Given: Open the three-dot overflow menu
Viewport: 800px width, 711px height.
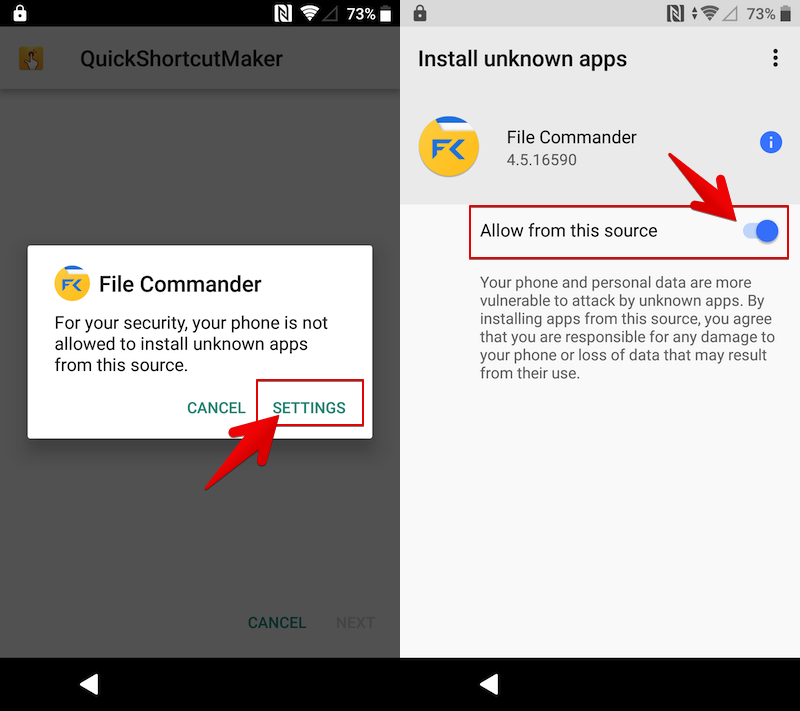Looking at the screenshot, I should click(775, 58).
